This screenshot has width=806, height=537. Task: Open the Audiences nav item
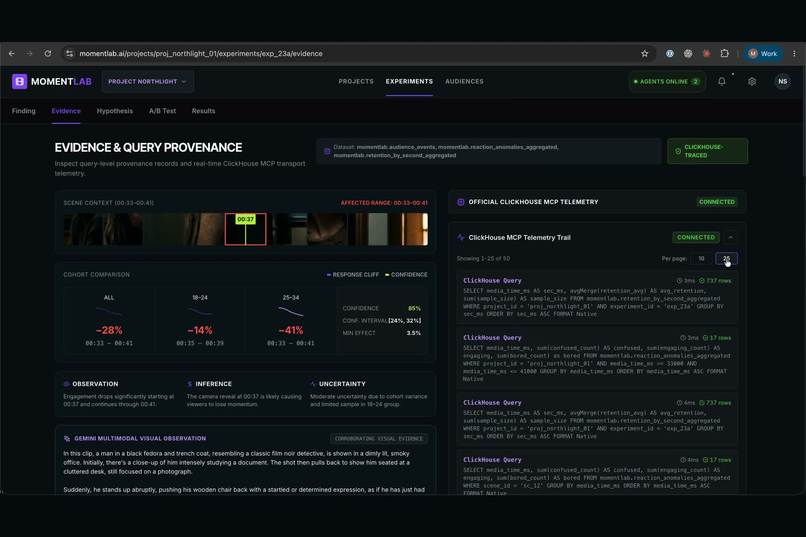pos(464,81)
